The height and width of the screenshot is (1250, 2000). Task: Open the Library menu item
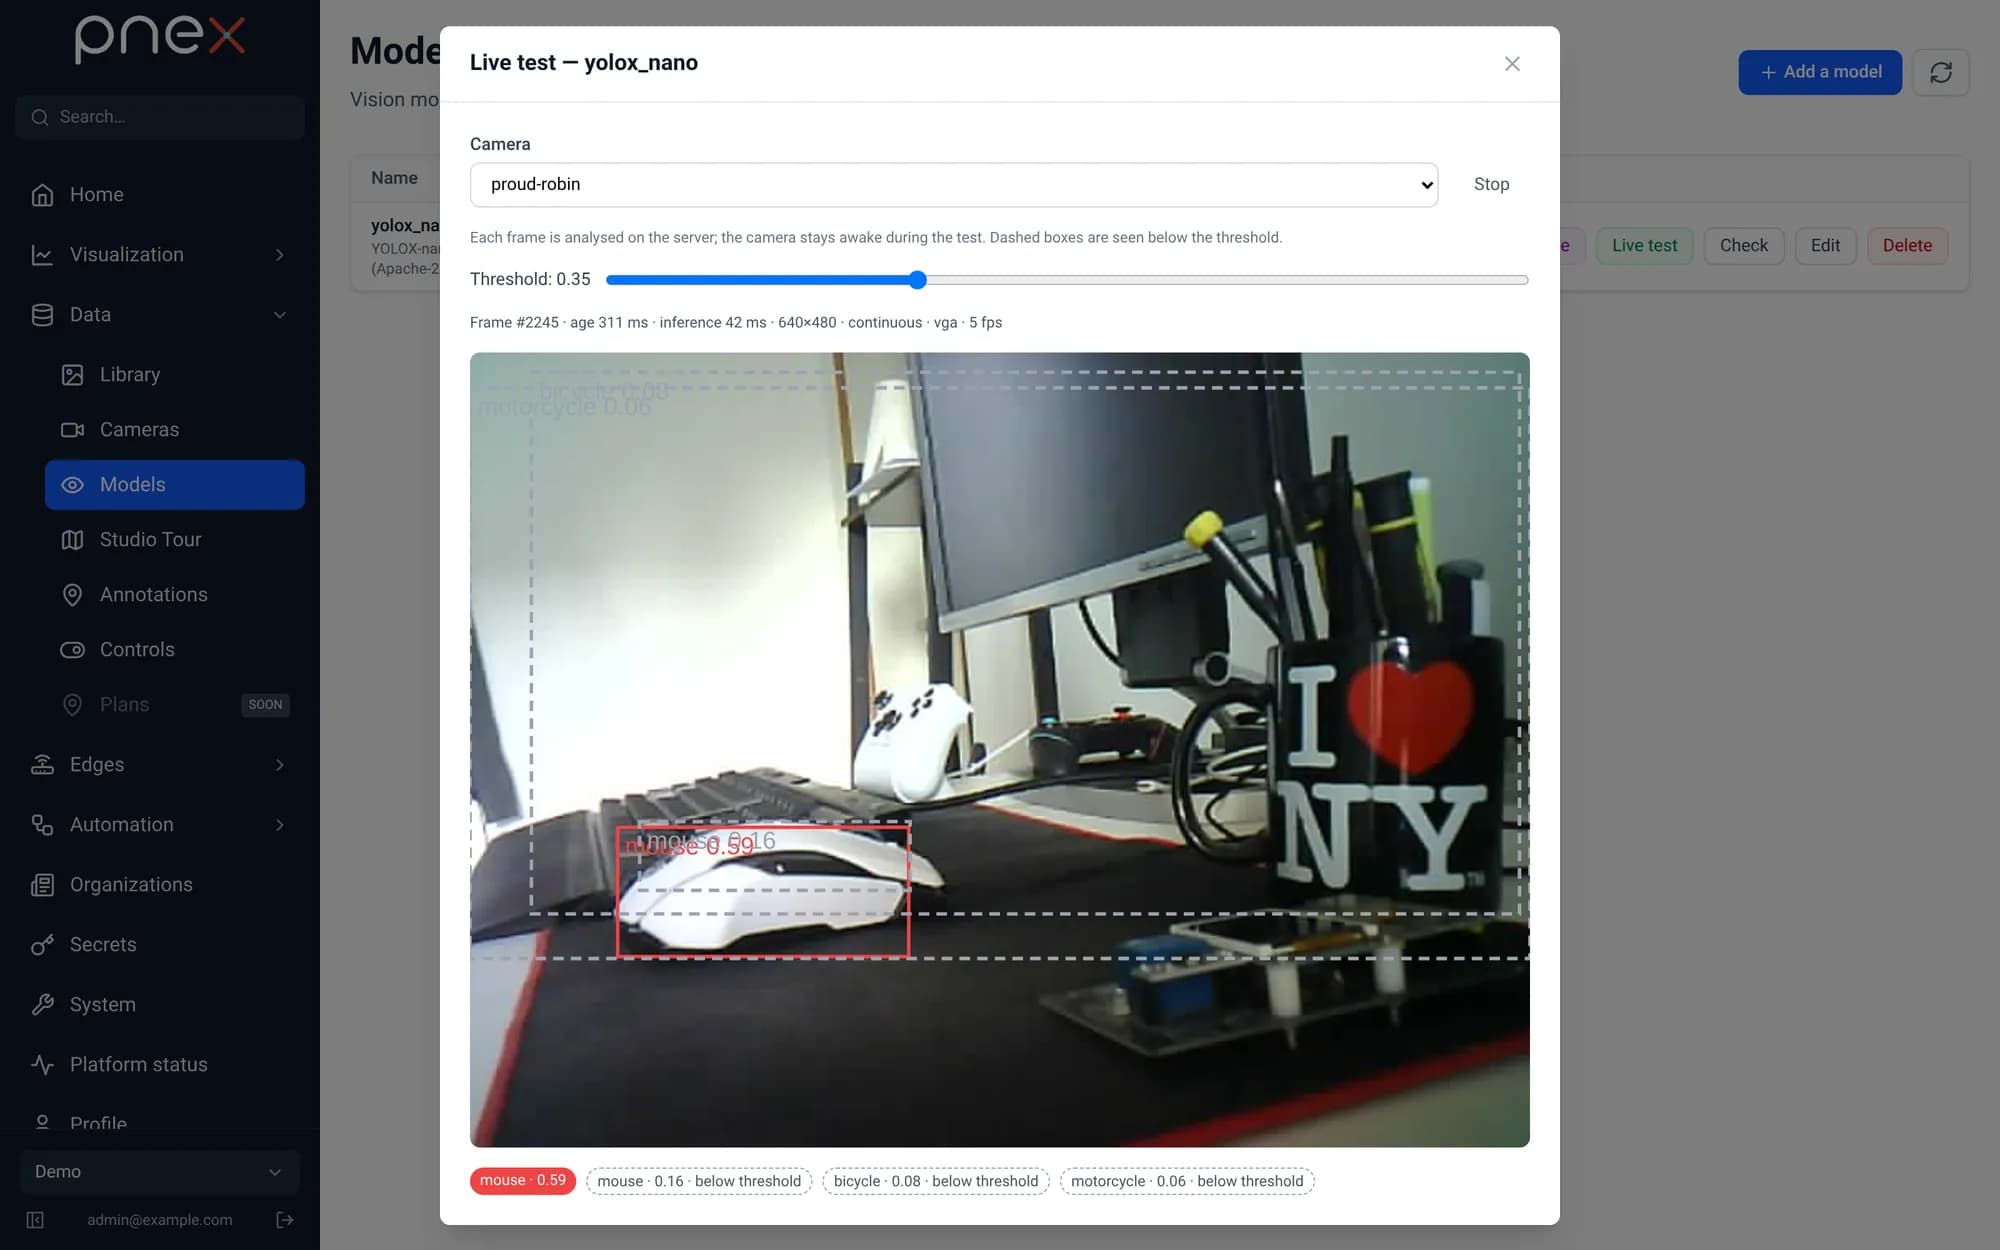175,375
